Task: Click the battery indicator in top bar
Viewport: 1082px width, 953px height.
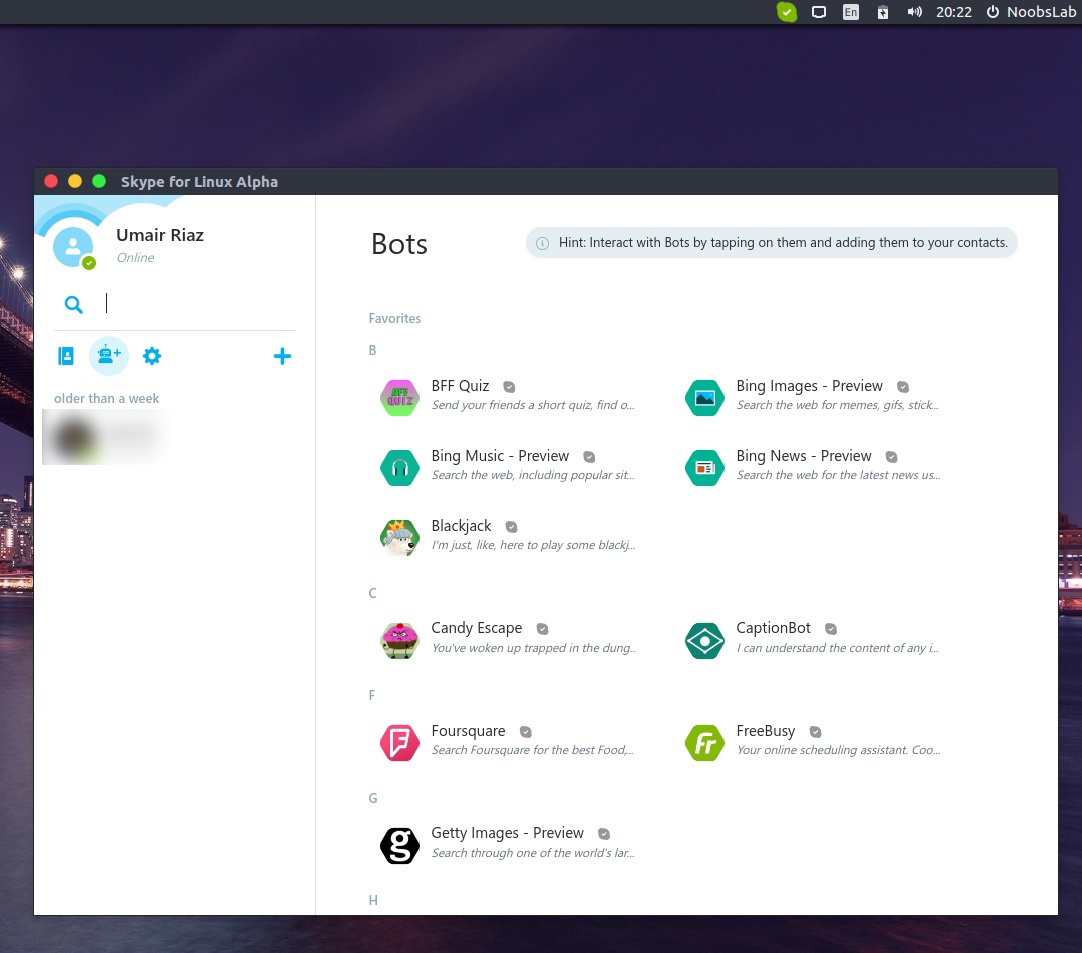Action: click(x=883, y=12)
